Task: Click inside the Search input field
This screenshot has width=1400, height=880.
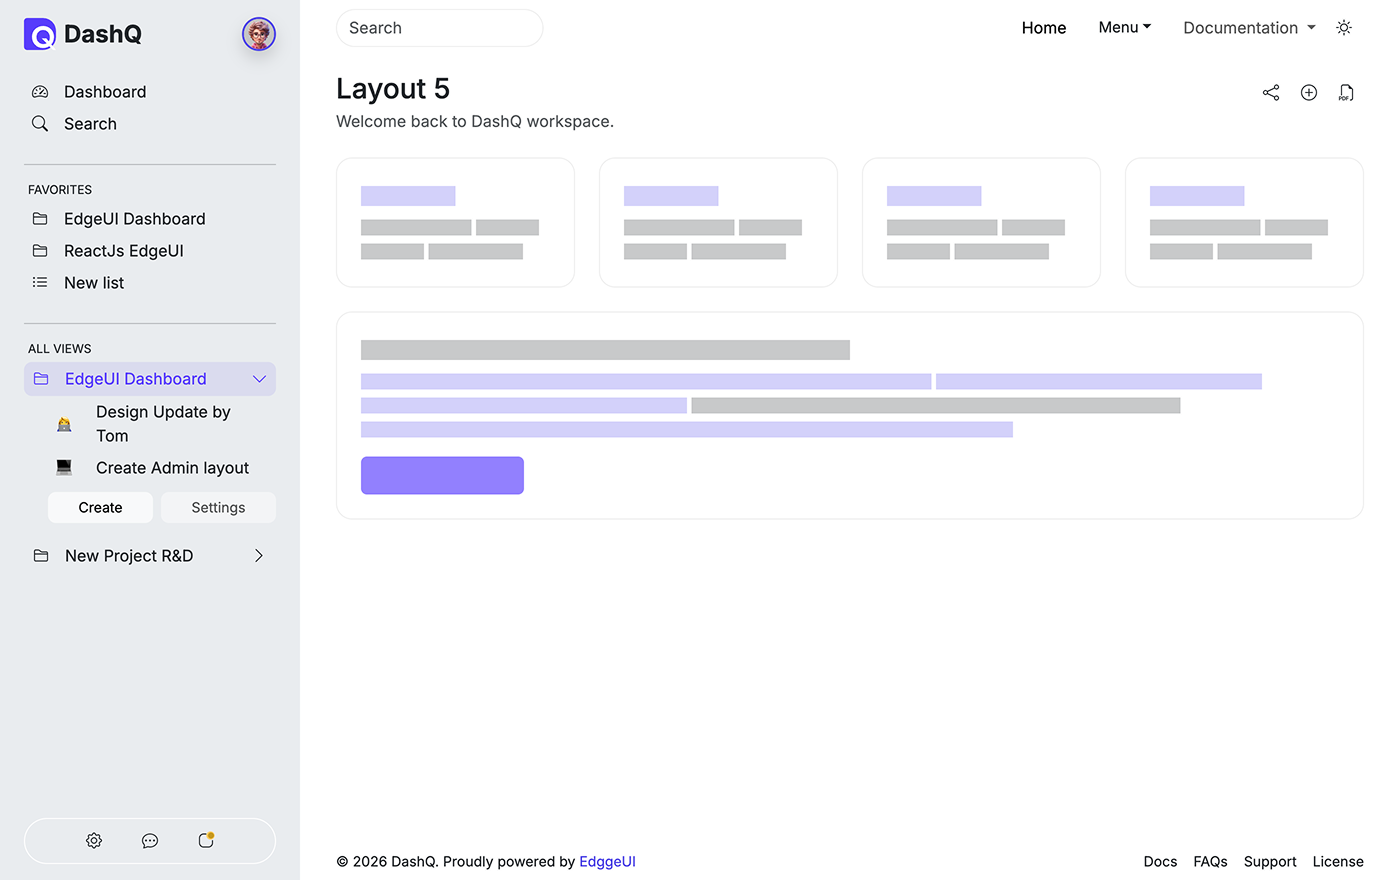Action: click(438, 28)
